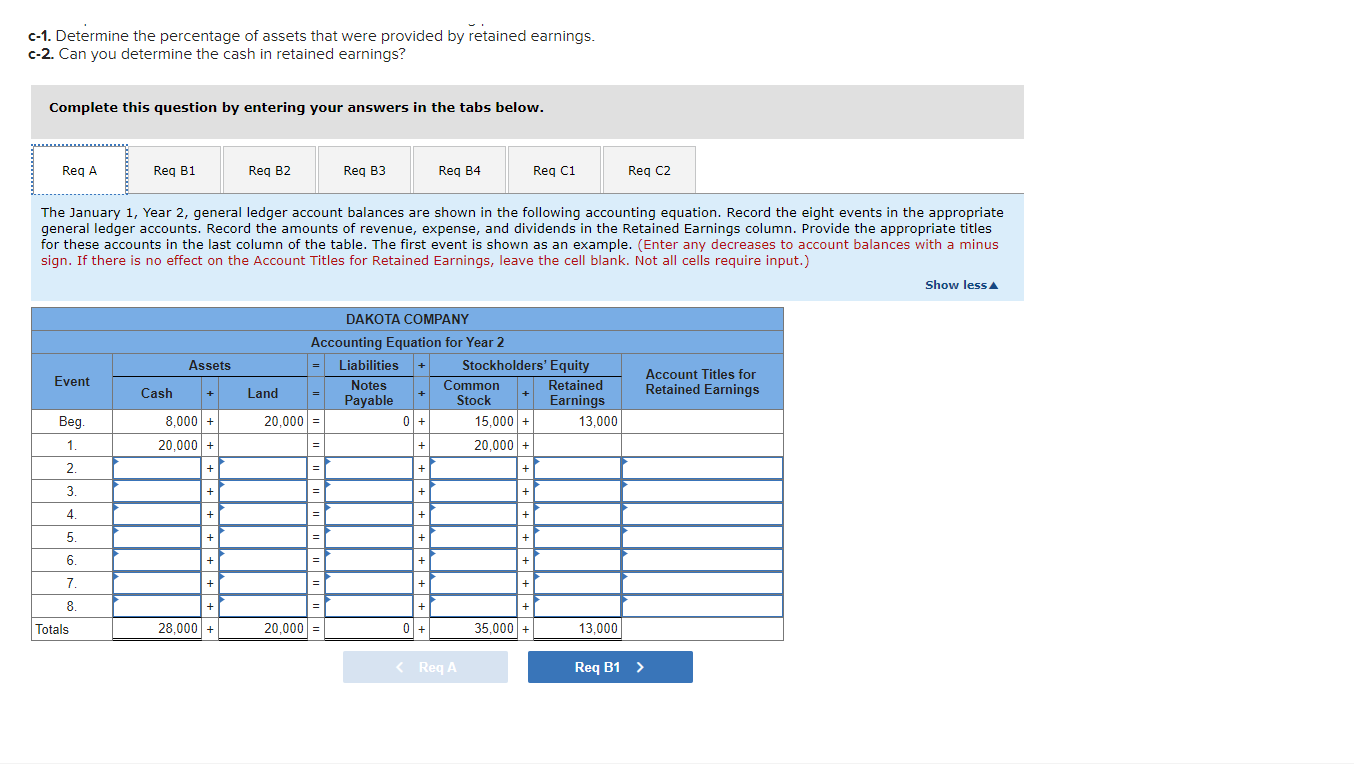Open Account Titles dropdown for event 6

(702, 560)
